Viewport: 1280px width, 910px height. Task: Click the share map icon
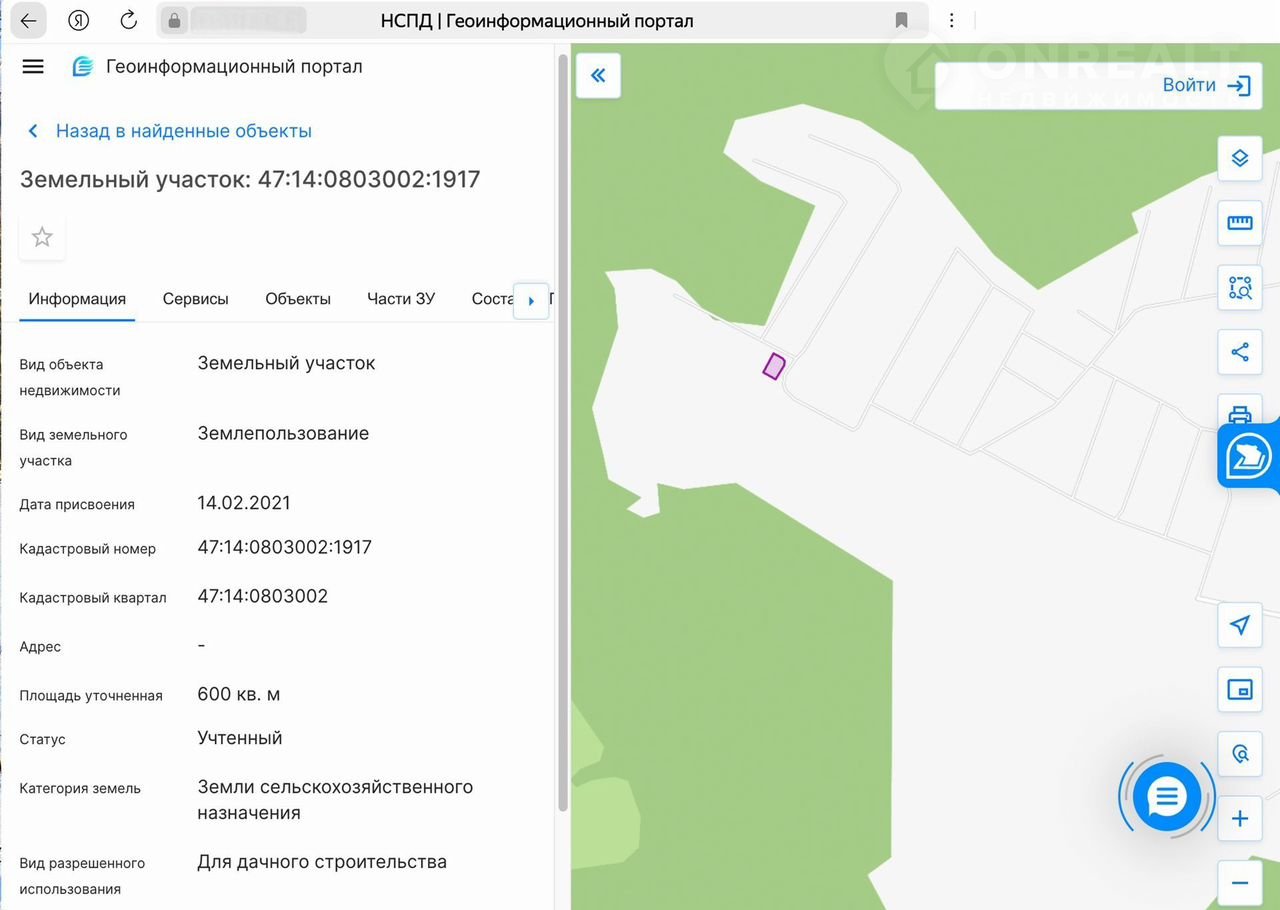pyautogui.click(x=1239, y=352)
